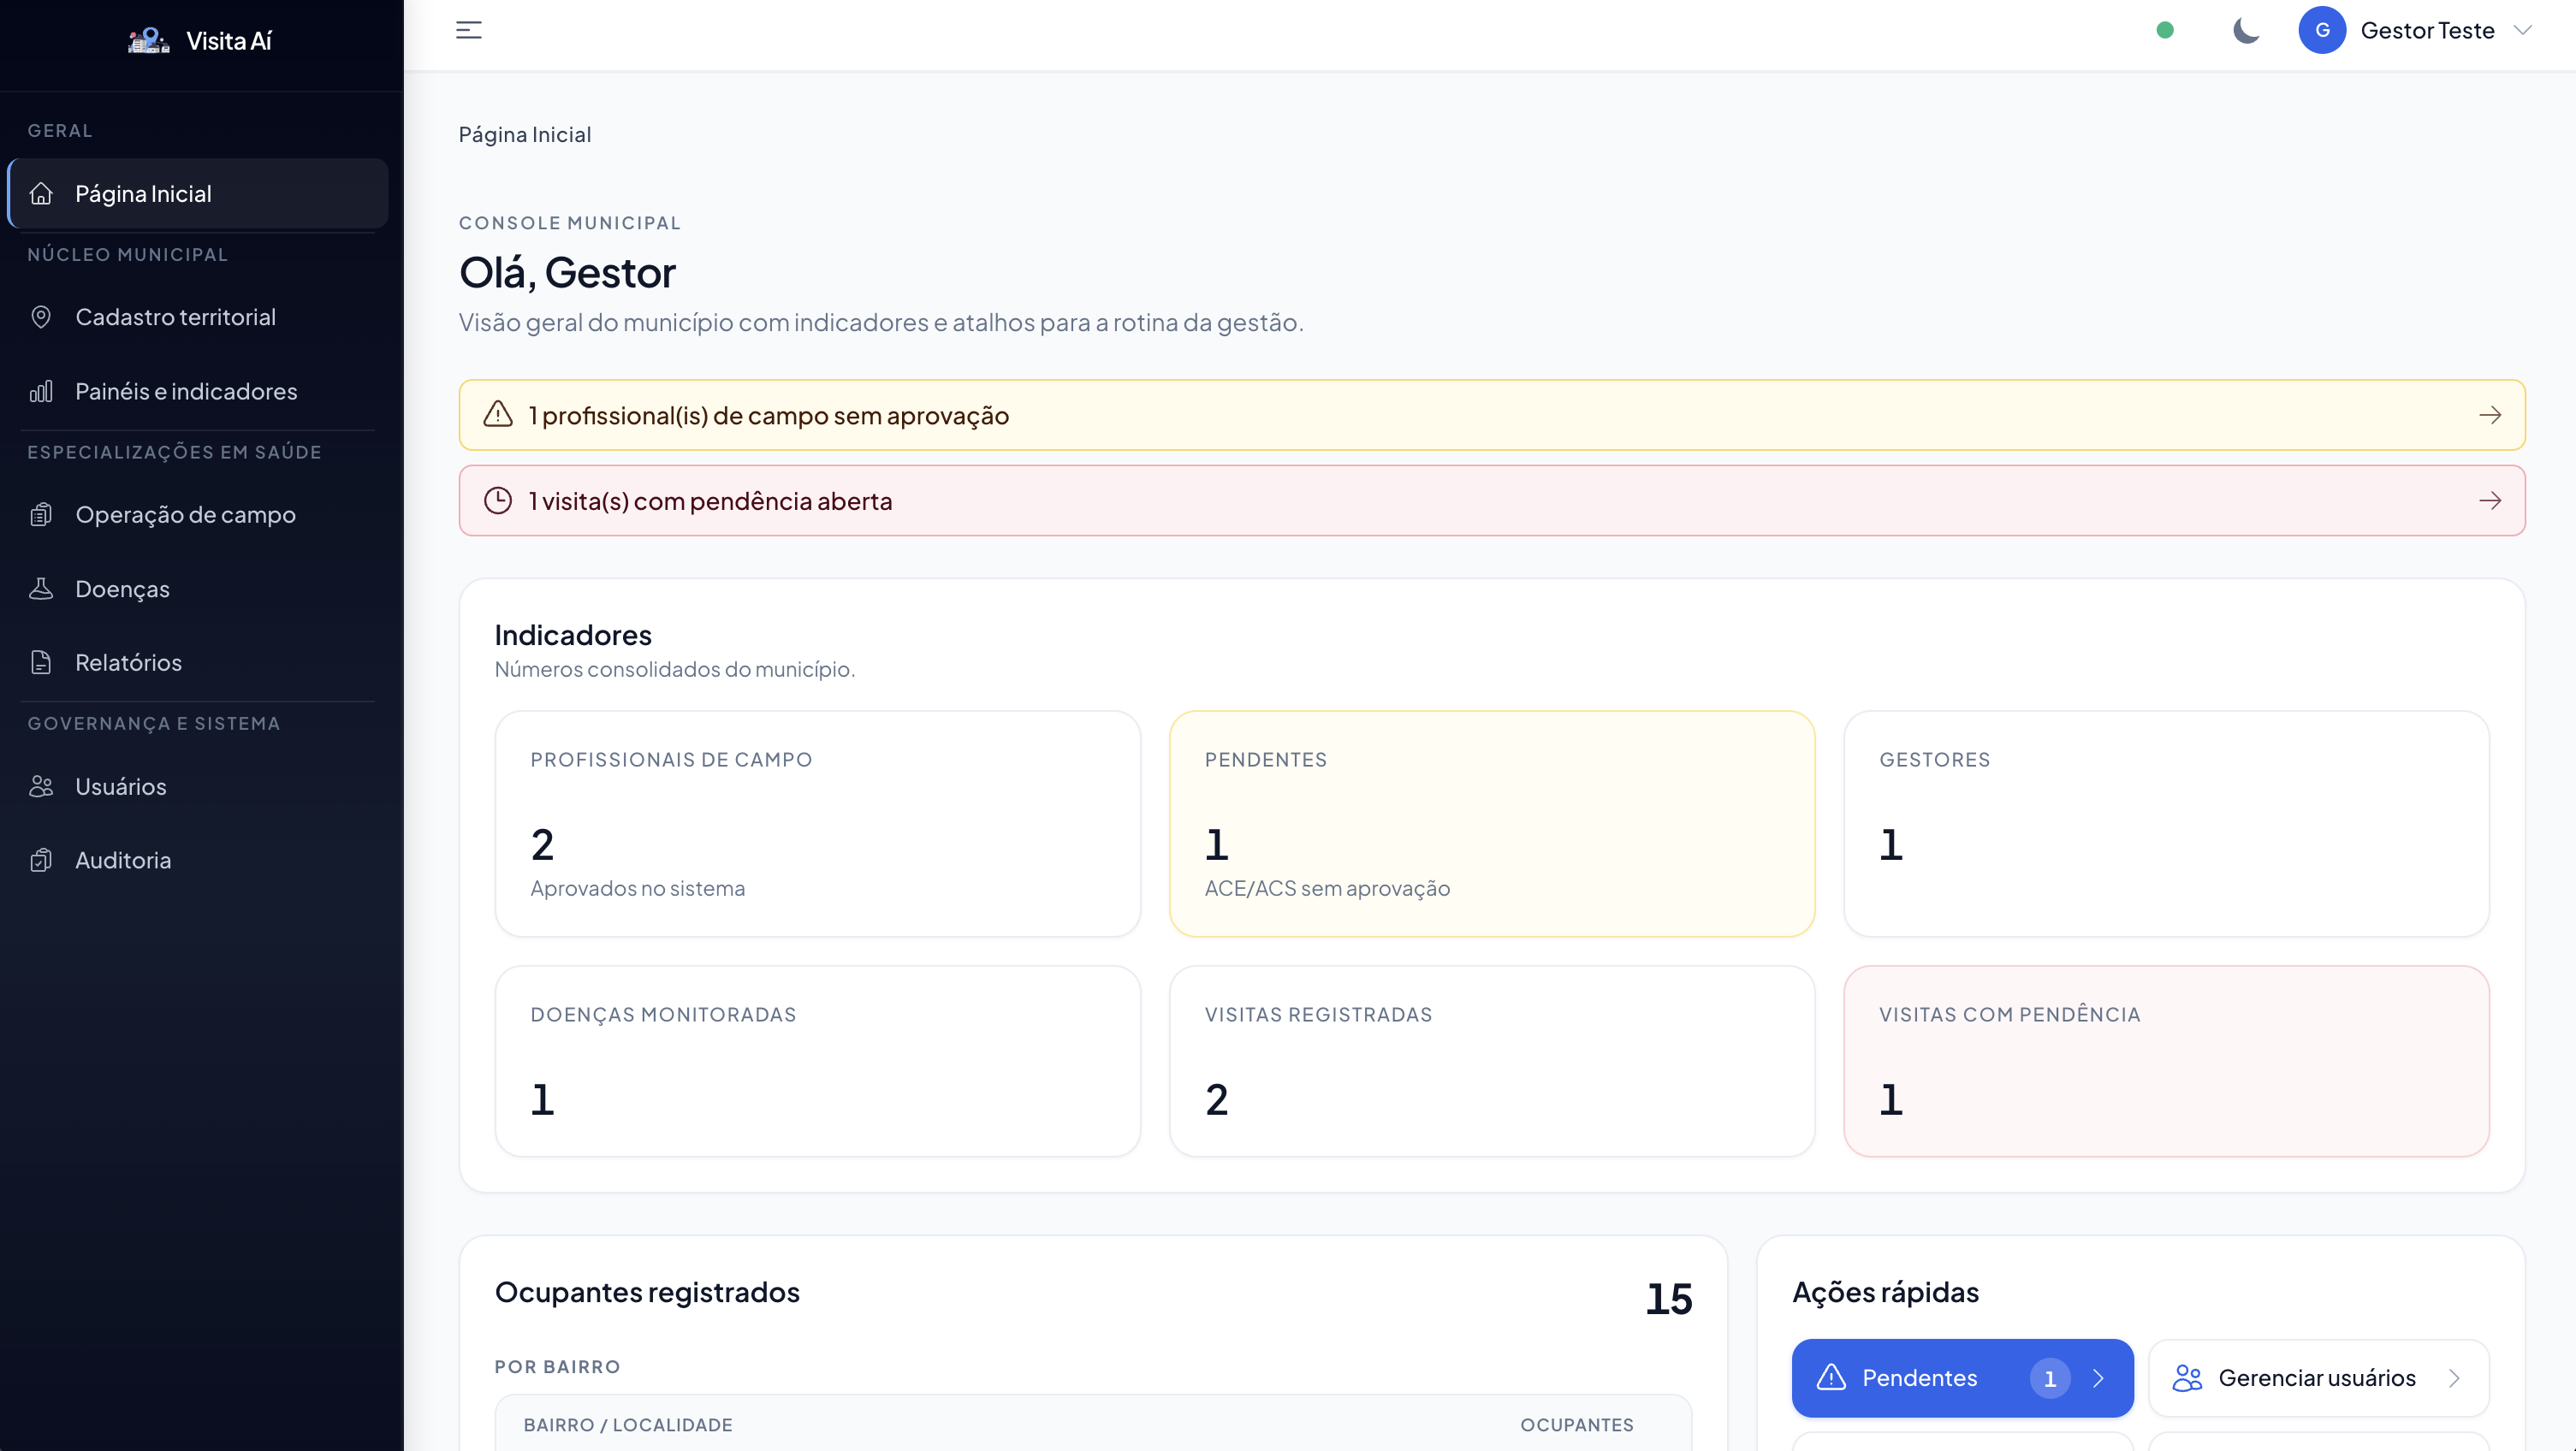This screenshot has width=2576, height=1451.
Task: Open the Cadastro territorial map pin item
Action: click(175, 317)
